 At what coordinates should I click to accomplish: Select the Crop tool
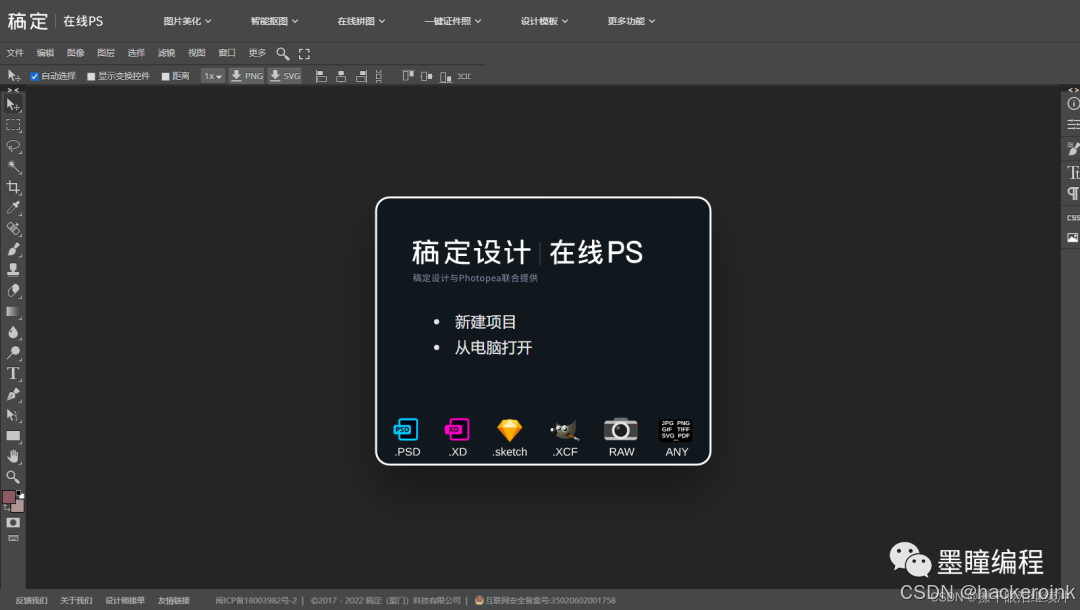[13, 187]
